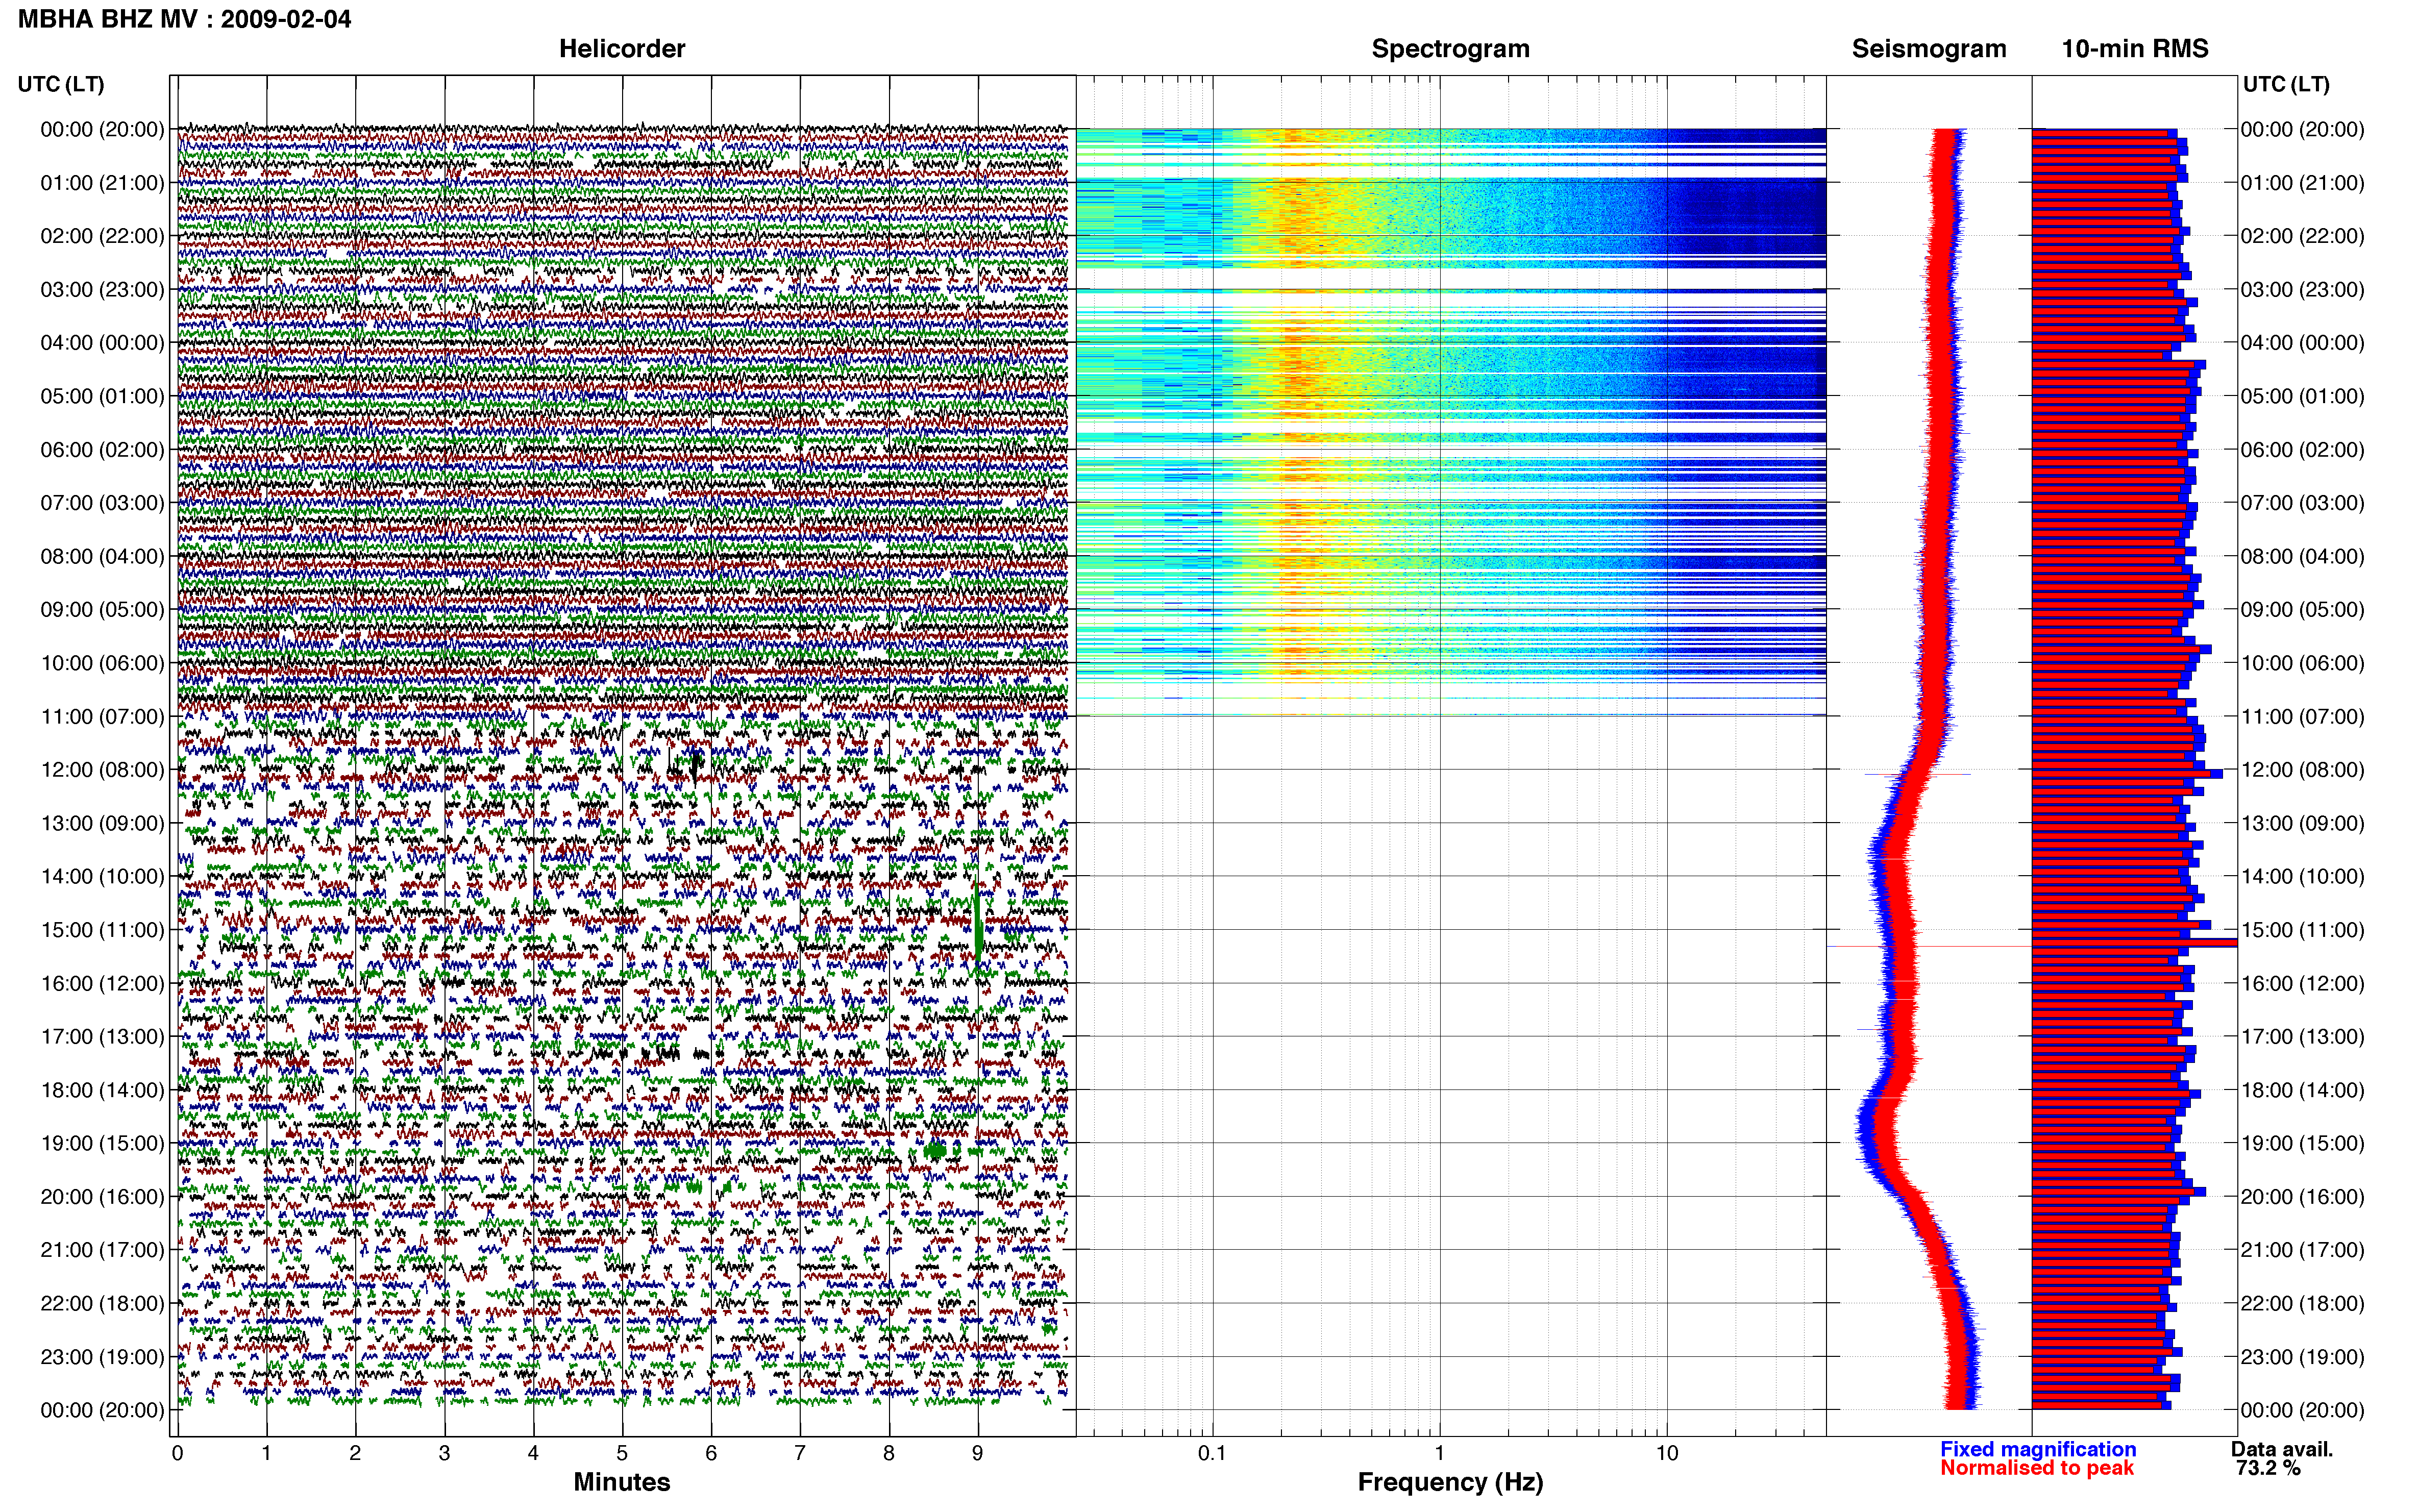Select the "Spectrogram" panel heading
2419x1512 pixels.
click(x=1450, y=49)
